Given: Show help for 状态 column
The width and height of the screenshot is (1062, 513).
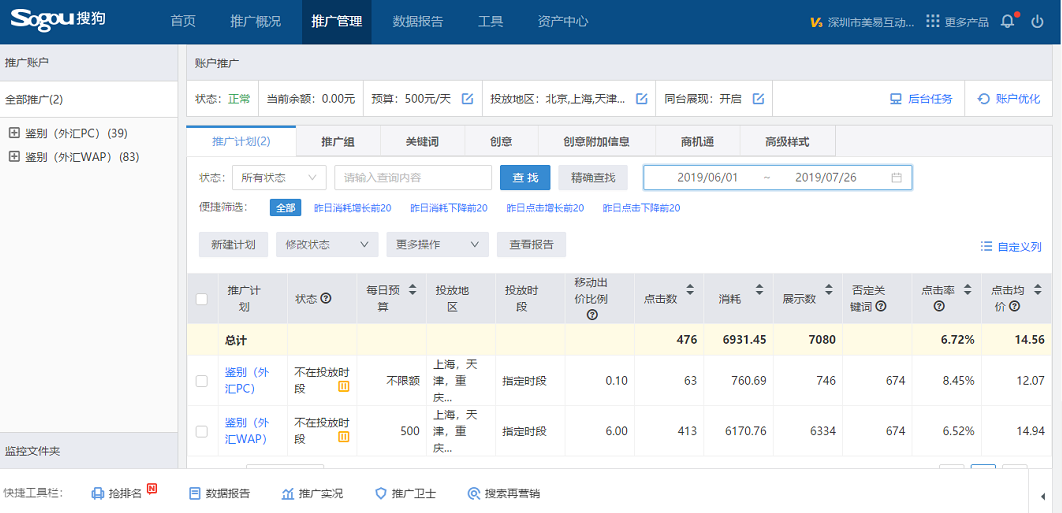Looking at the screenshot, I should click(x=326, y=298).
